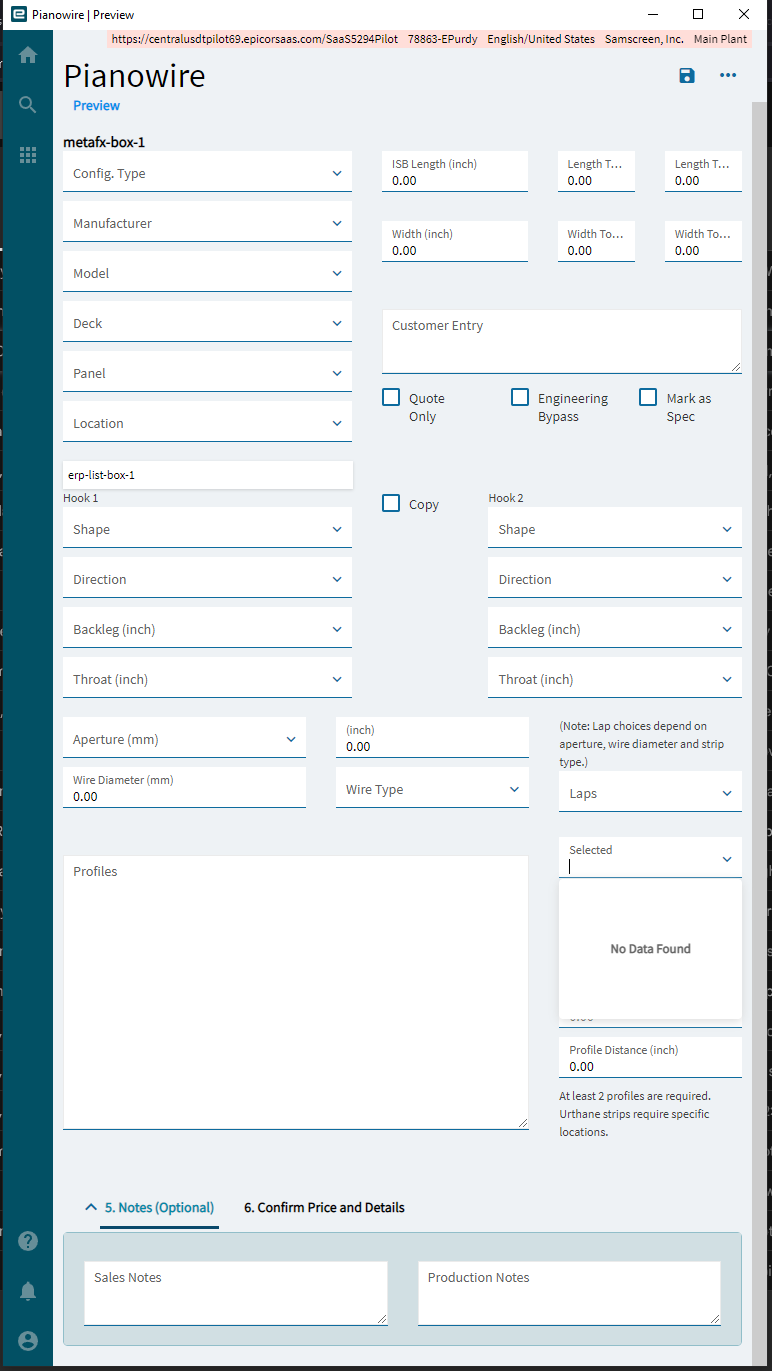Click the Samscreen, Inc. company label
Viewport: 772px width, 1371px height.
(x=644, y=39)
